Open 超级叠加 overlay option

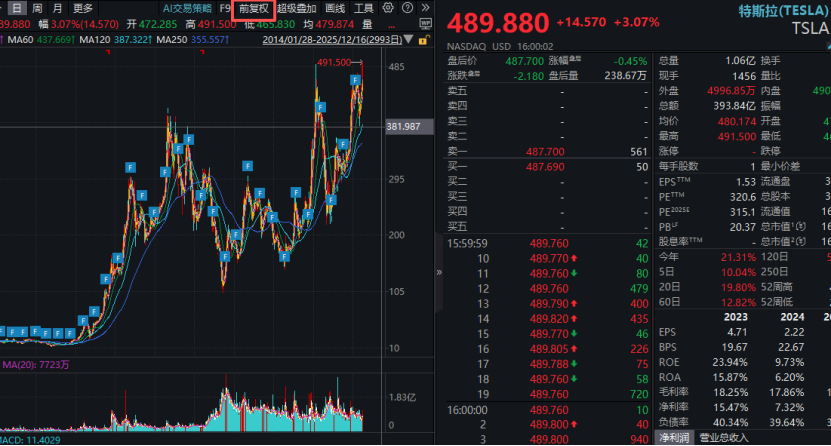pyautogui.click(x=297, y=8)
